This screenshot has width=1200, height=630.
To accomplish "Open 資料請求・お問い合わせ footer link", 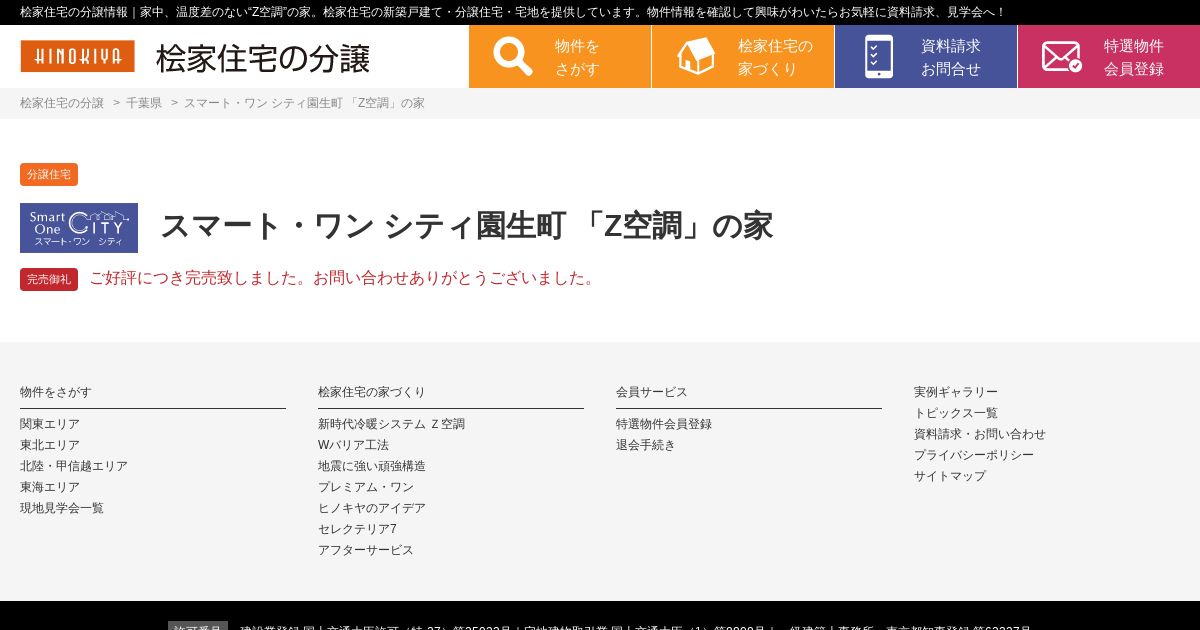I will 980,434.
